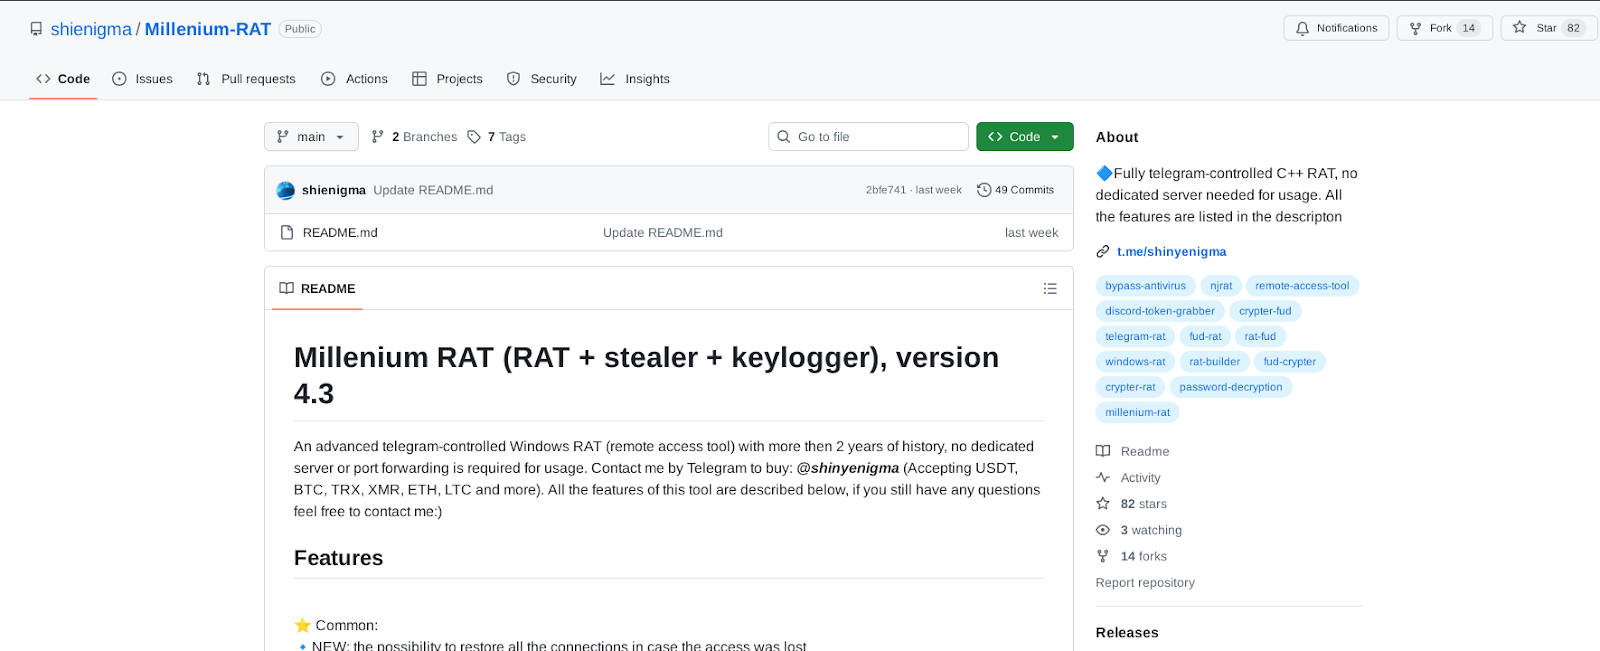Click Report repository link
This screenshot has width=1600, height=651.
[1145, 583]
